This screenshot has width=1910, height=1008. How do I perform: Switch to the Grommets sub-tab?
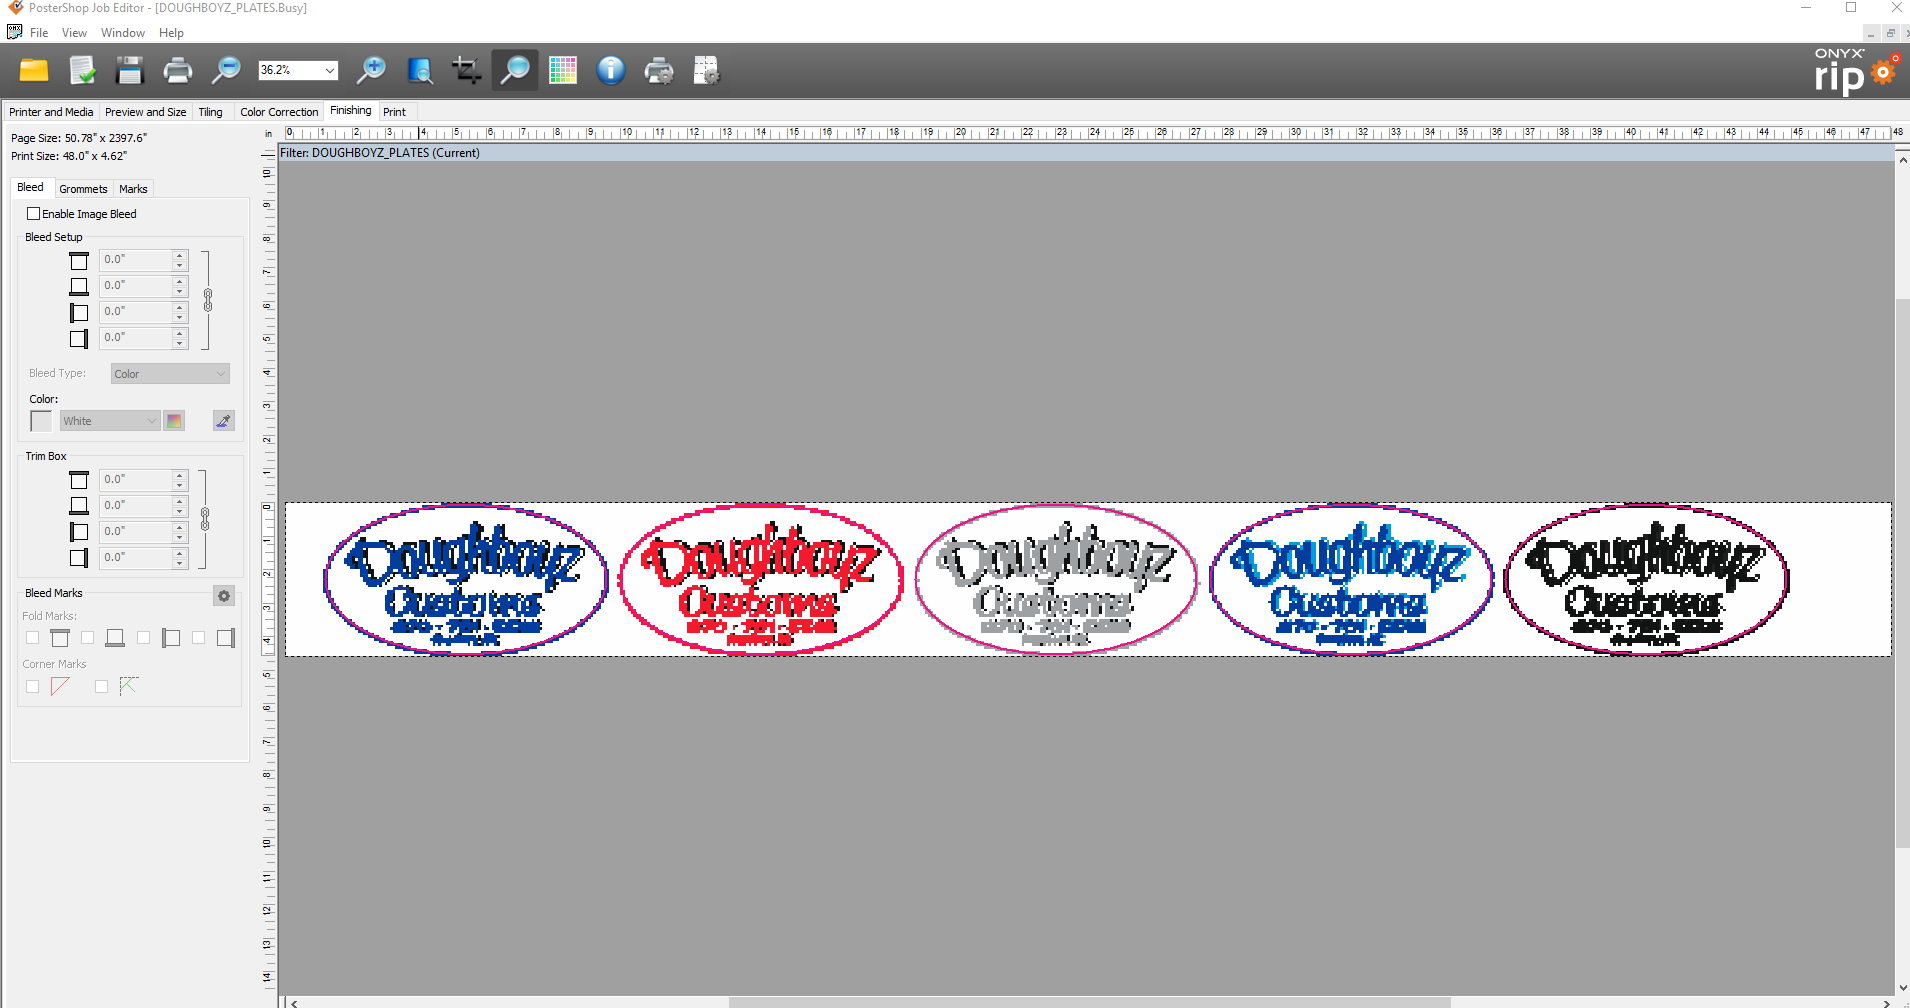click(x=83, y=189)
